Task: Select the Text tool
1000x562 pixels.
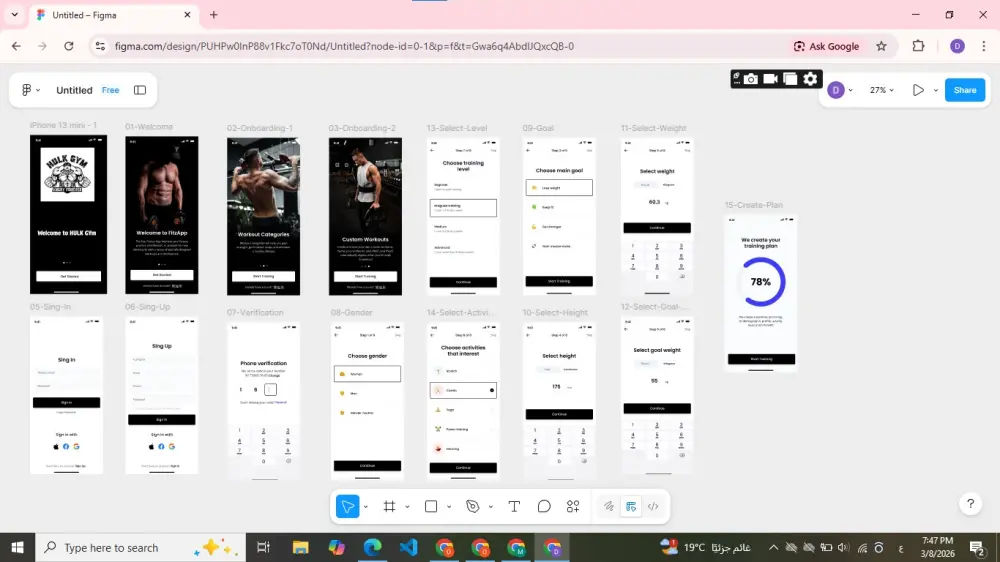Action: tap(514, 507)
